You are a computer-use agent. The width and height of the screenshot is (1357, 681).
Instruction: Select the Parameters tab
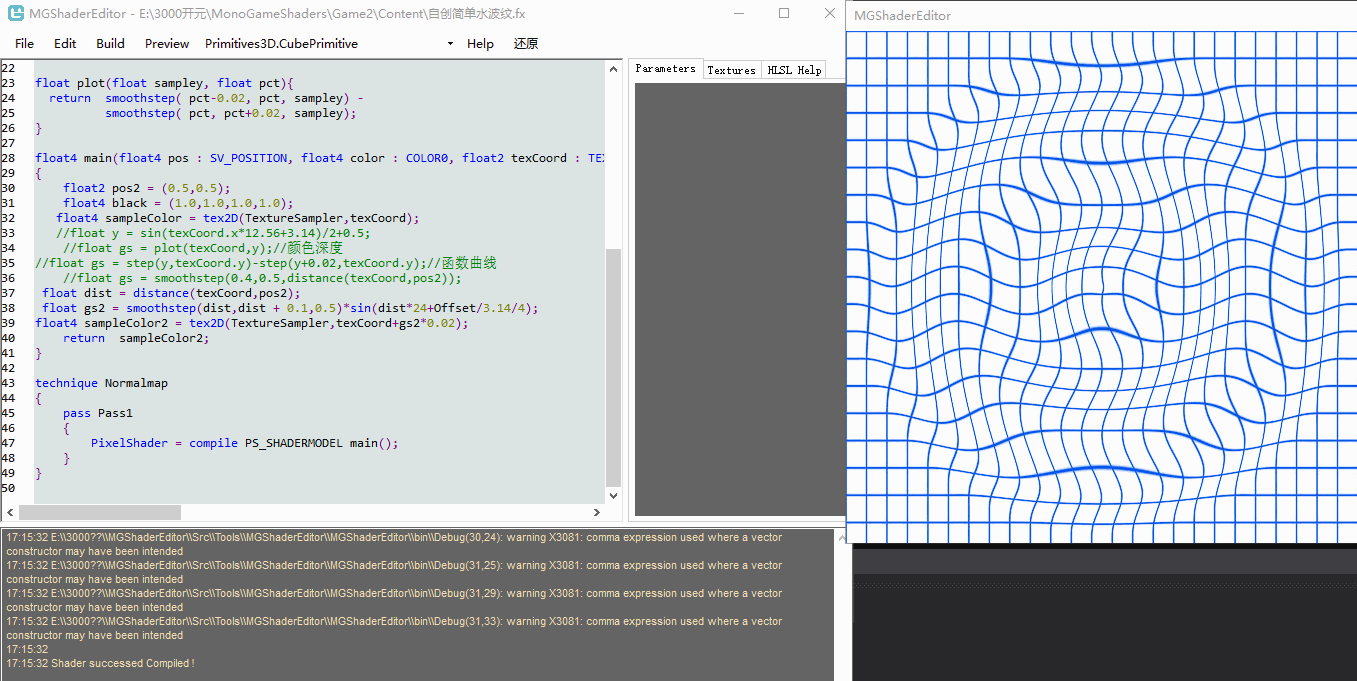[665, 69]
